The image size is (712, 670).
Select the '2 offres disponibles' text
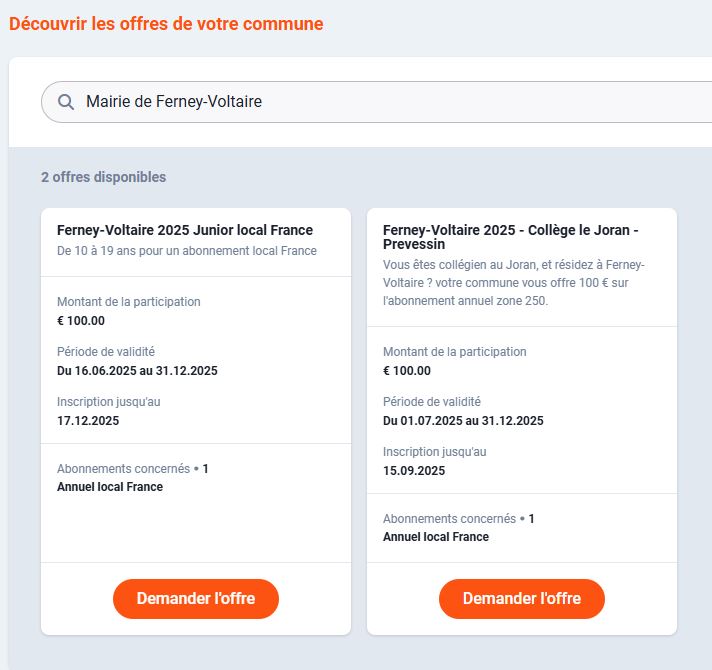tap(104, 177)
